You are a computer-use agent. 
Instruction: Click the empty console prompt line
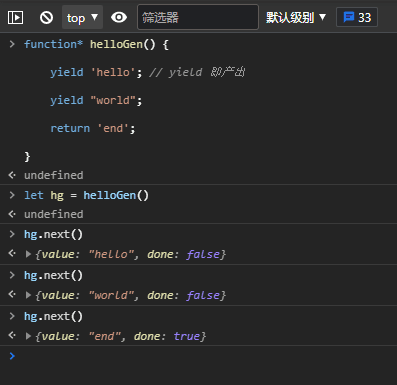tap(198, 356)
